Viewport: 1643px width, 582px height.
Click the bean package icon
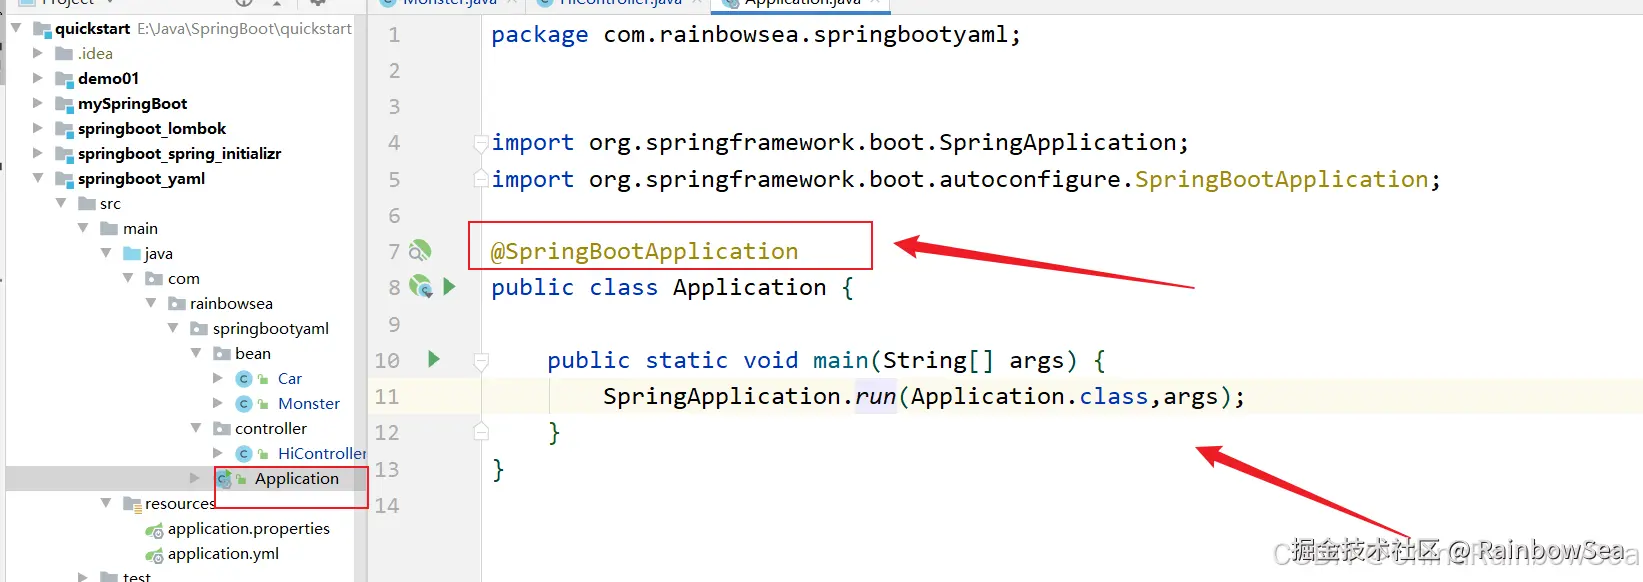pos(222,354)
